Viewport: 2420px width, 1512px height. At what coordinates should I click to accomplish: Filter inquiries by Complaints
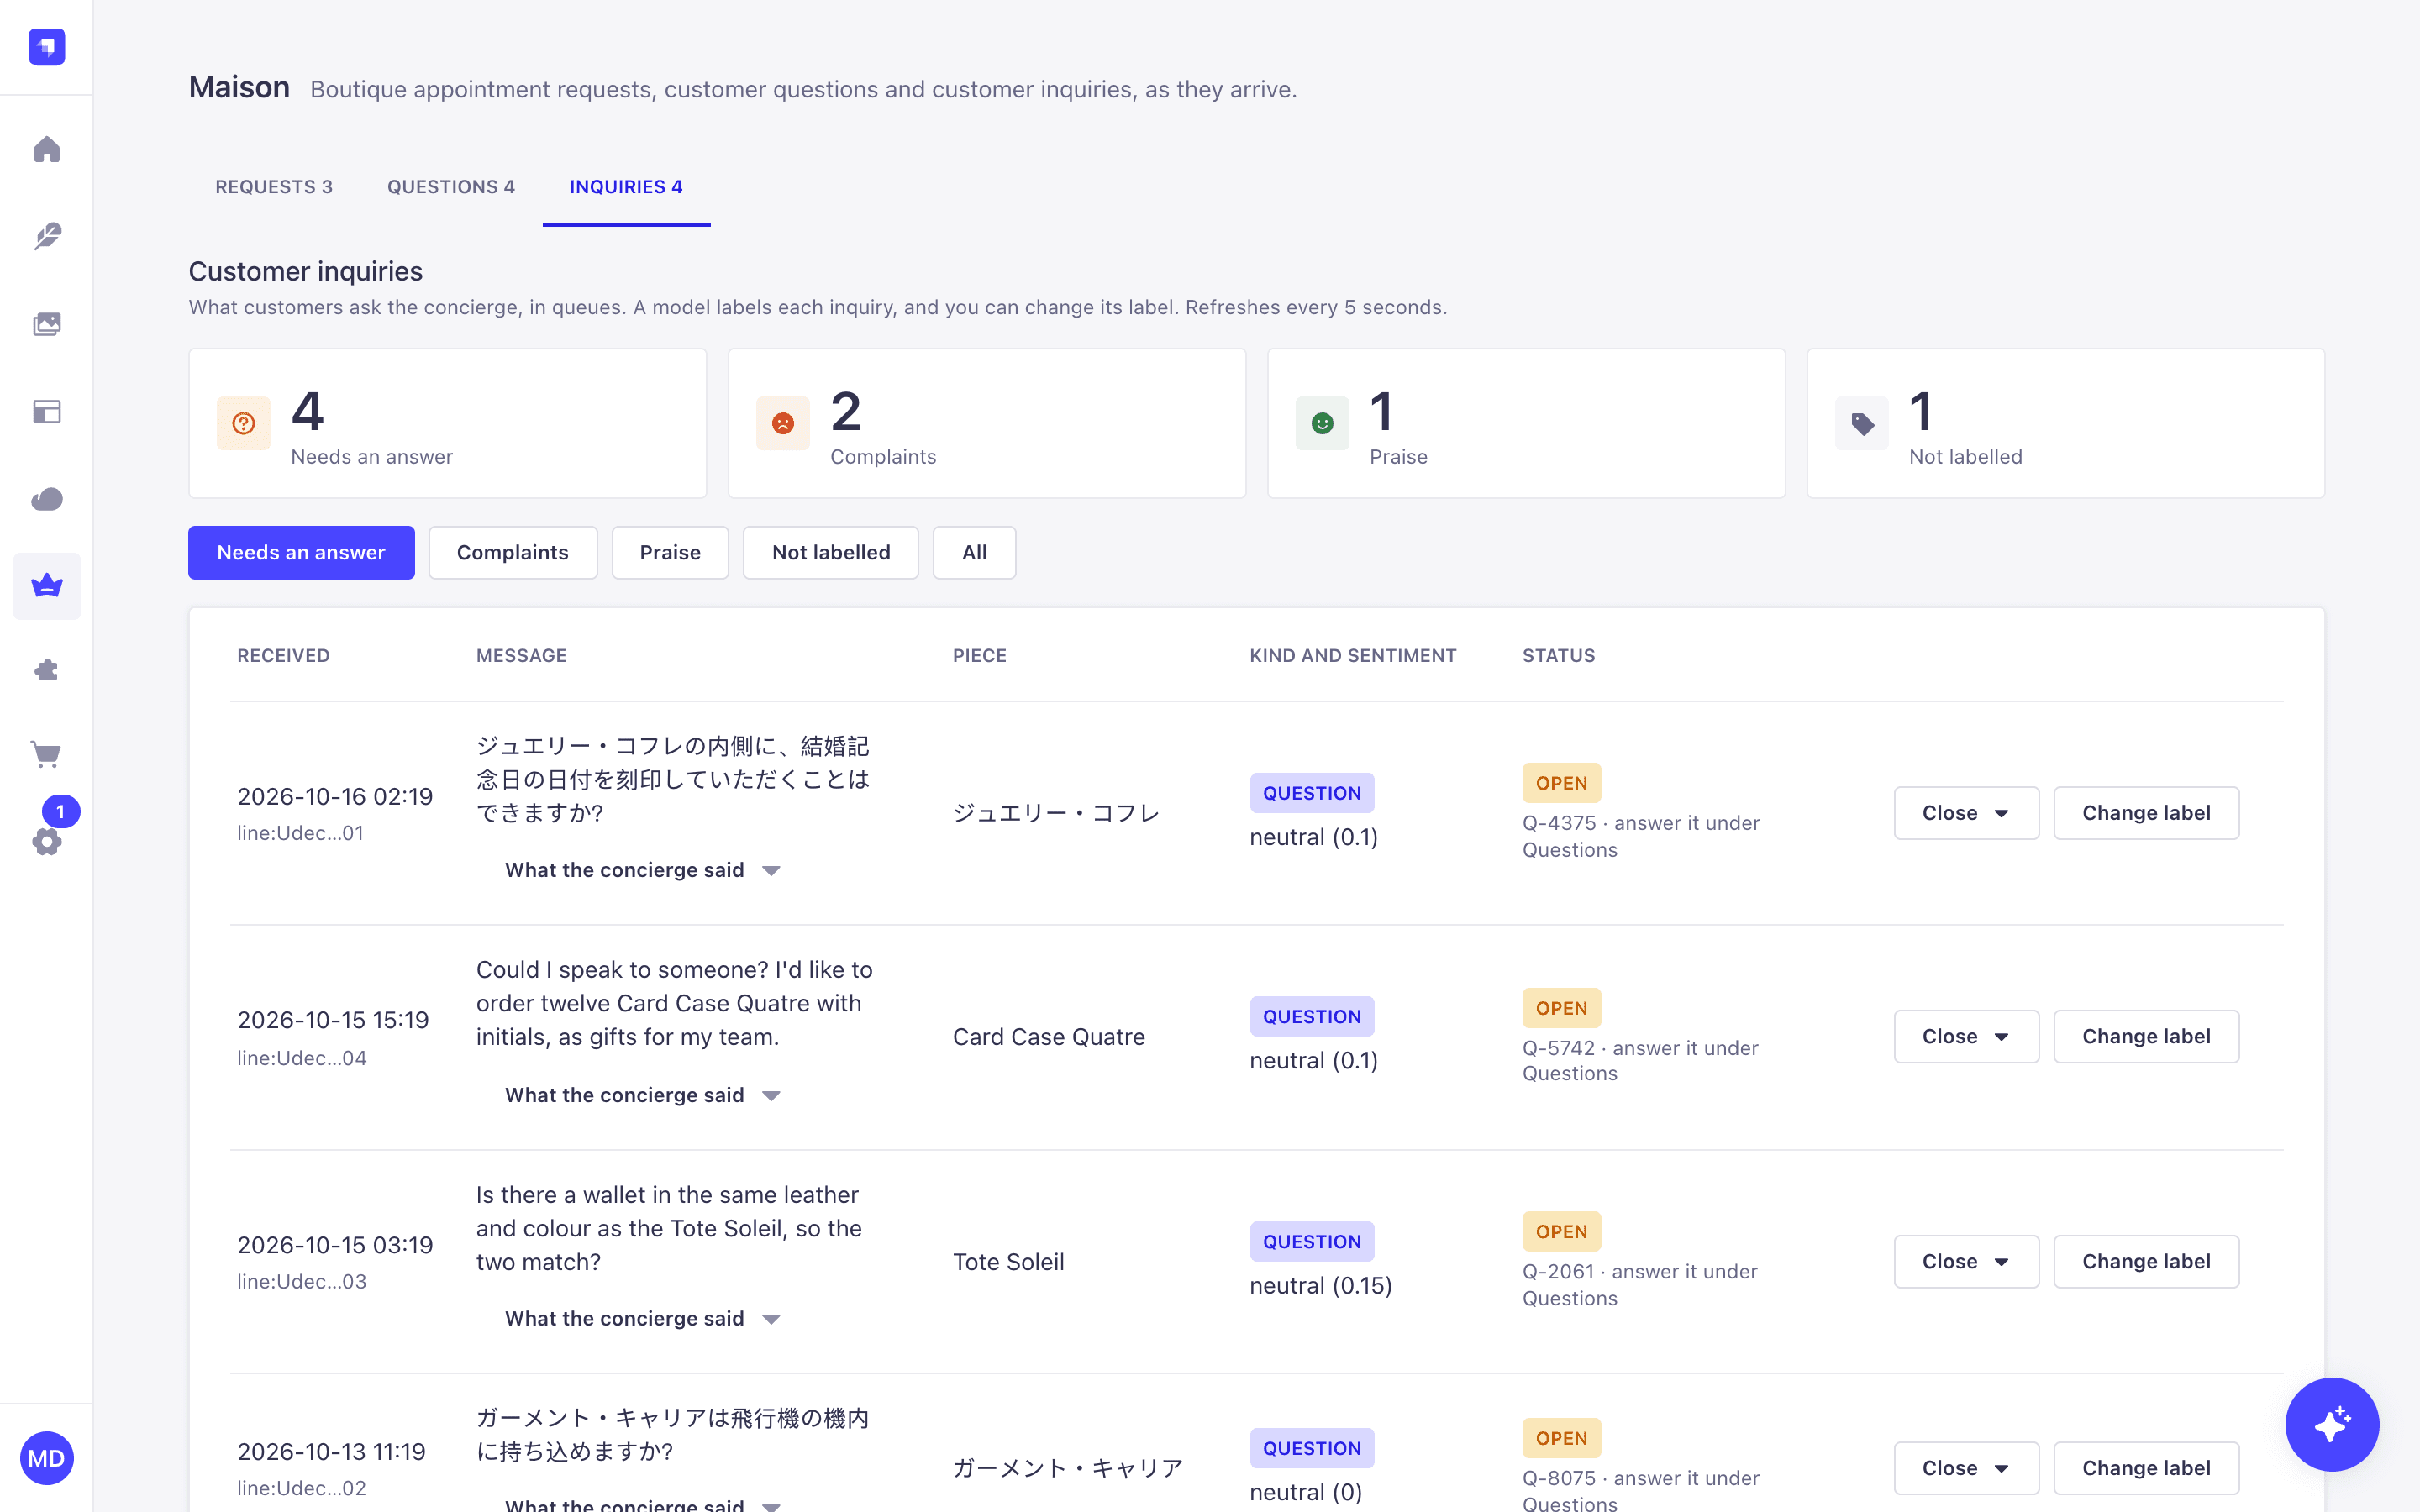[513, 553]
